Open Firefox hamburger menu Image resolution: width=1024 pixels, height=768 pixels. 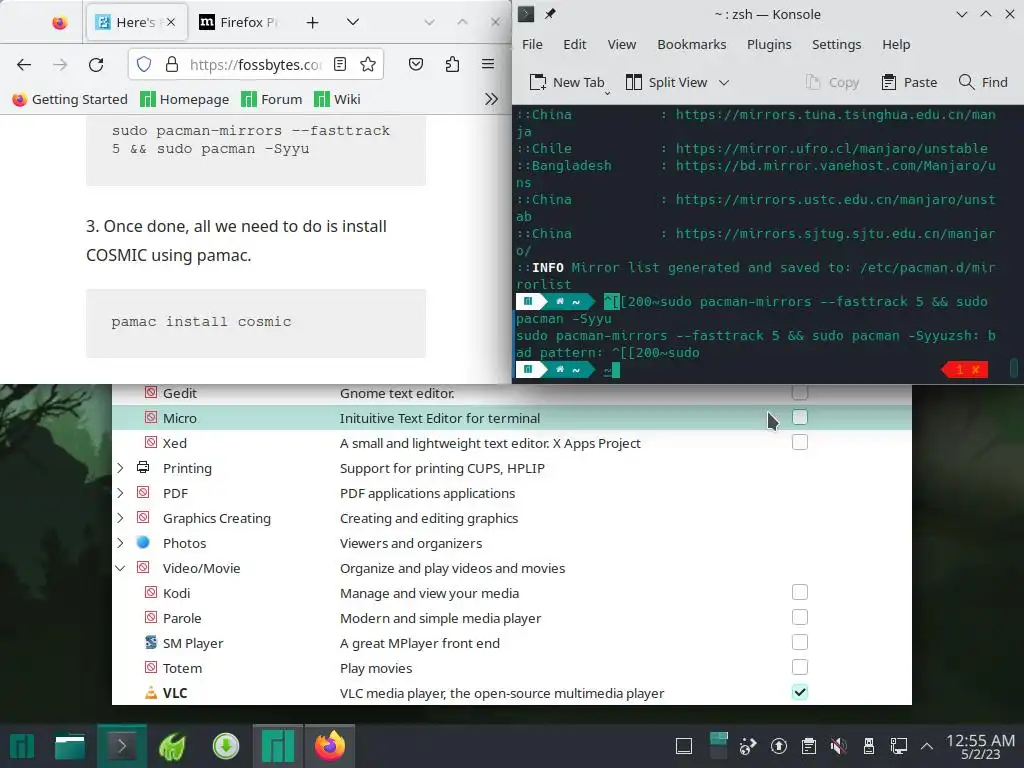point(488,64)
